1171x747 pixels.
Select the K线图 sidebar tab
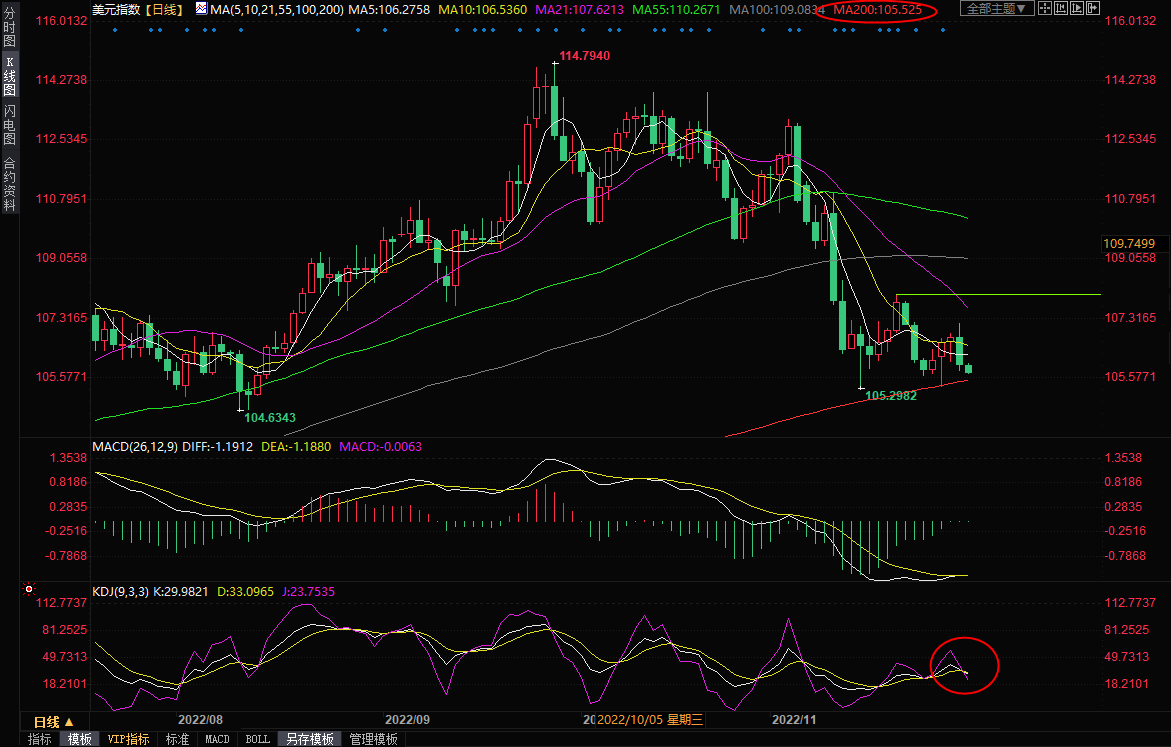pyautogui.click(x=10, y=76)
